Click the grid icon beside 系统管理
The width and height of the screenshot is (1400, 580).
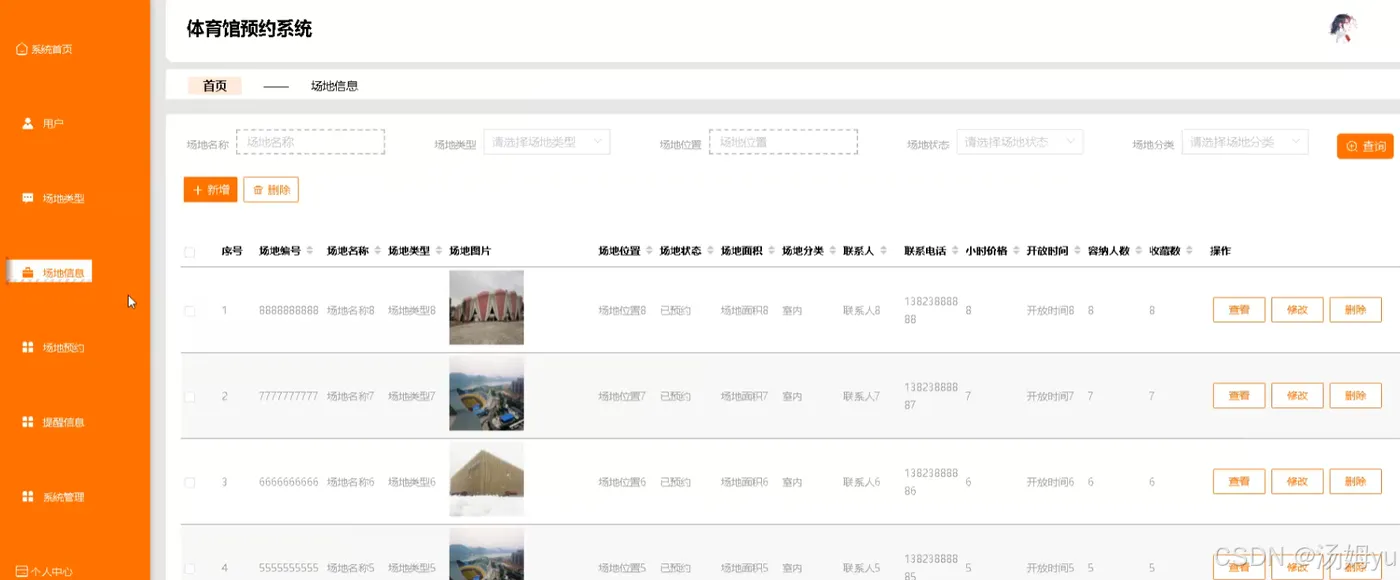pos(28,497)
